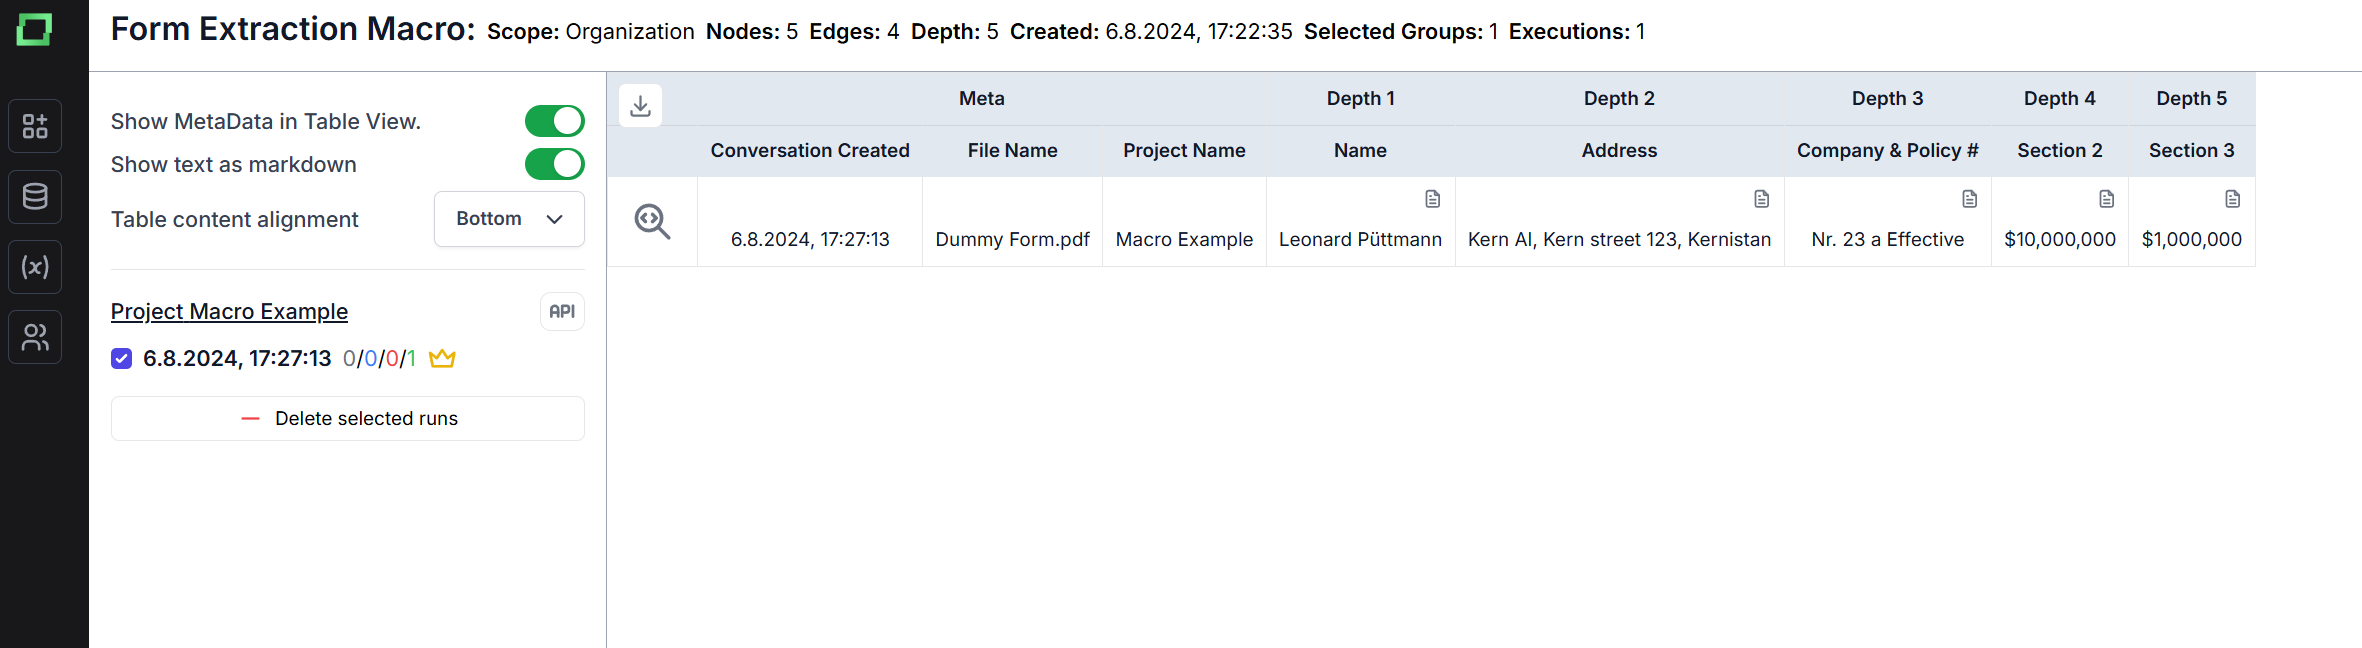The height and width of the screenshot is (648, 2362).
Task: Click the document icon in Address cell
Action: [x=1761, y=199]
